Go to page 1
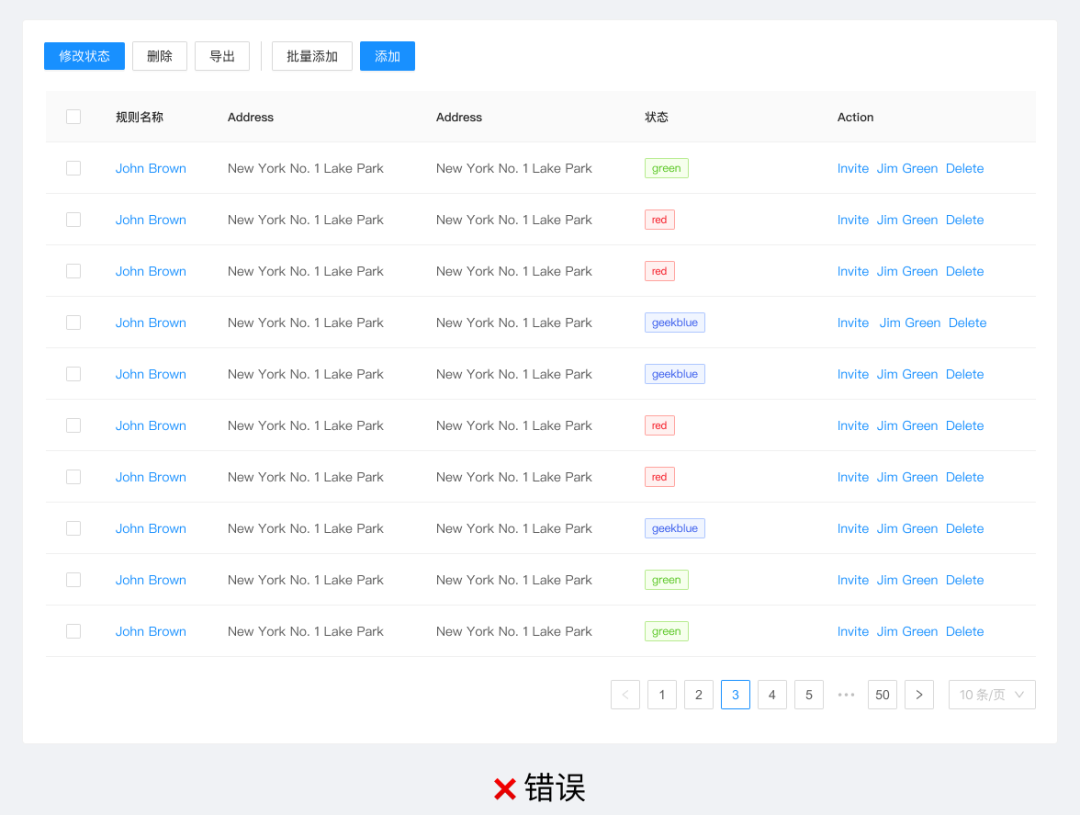 click(x=662, y=695)
